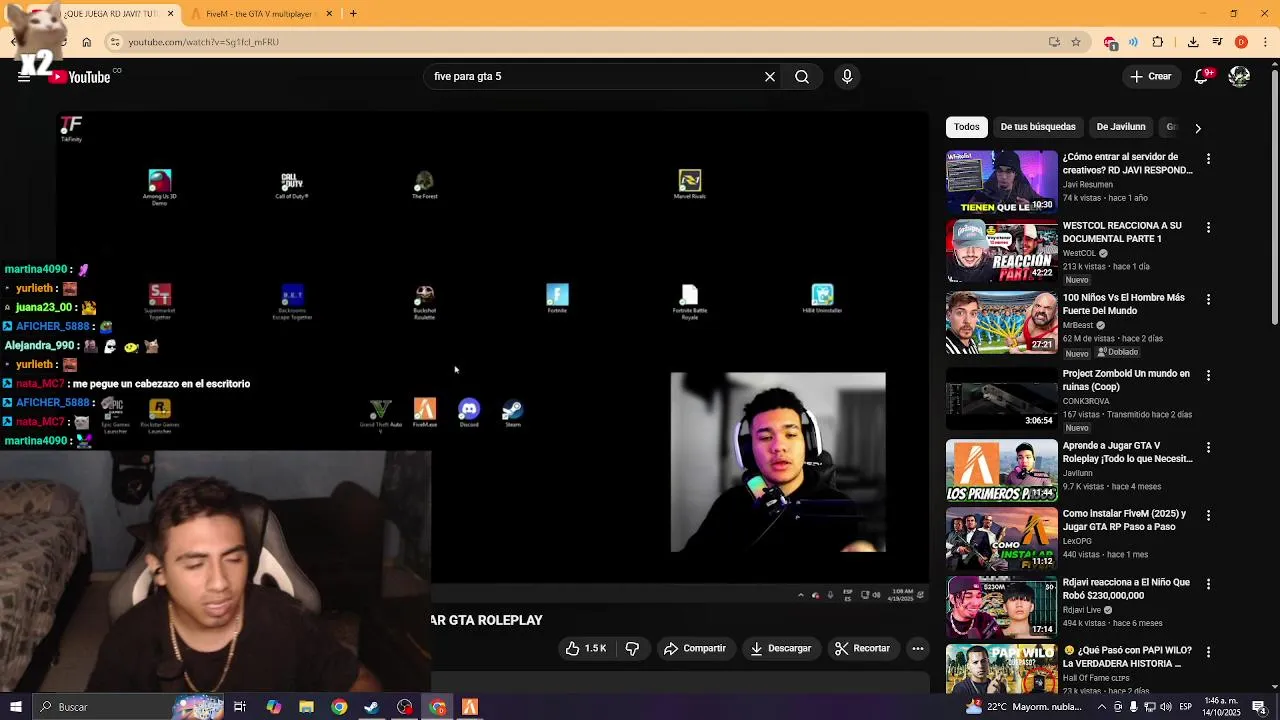Open Task View on the taskbar

[240, 707]
